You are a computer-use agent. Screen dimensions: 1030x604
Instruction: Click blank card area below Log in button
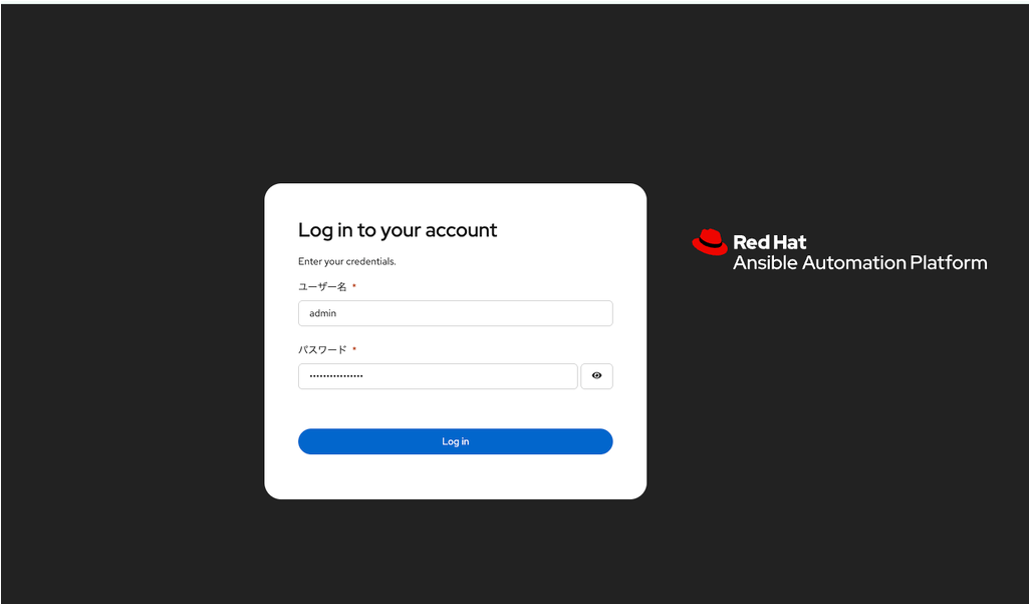point(455,476)
